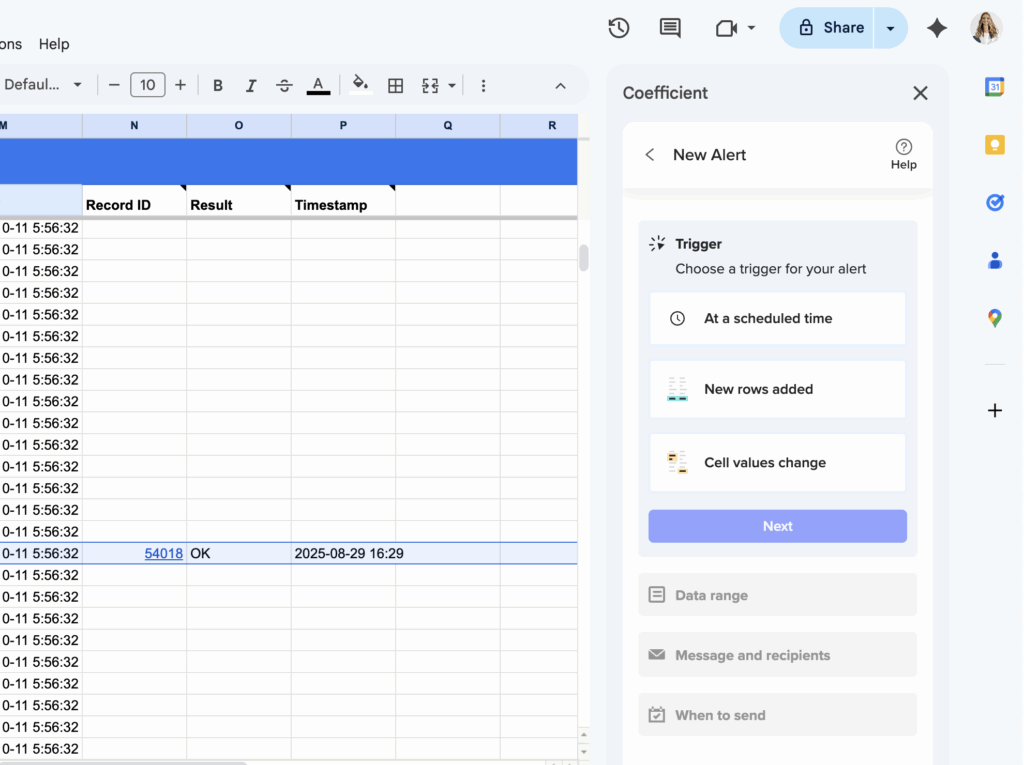Expand the 'When to send' section
The height and width of the screenshot is (765, 1024).
(x=777, y=715)
